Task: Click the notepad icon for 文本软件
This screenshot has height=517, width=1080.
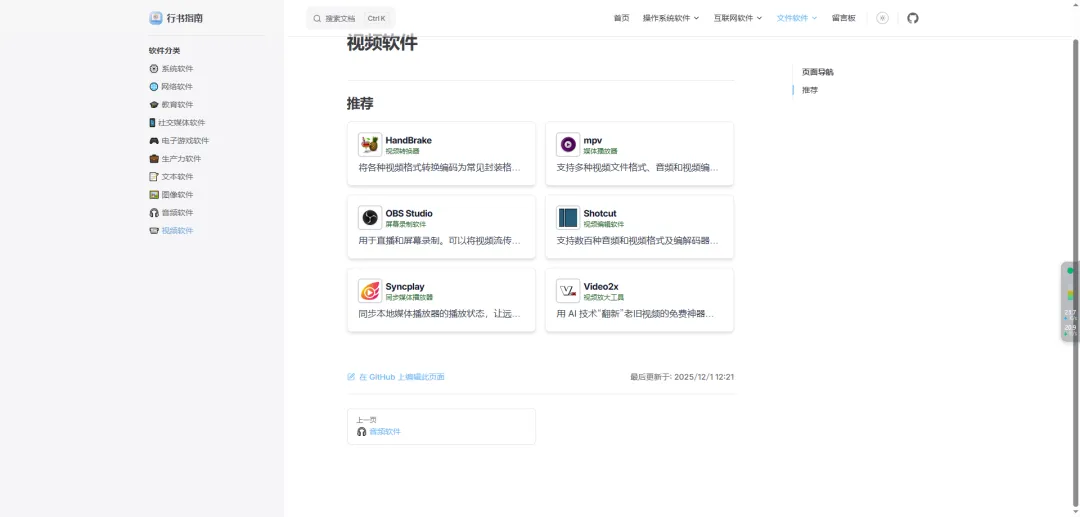Action: click(x=154, y=176)
